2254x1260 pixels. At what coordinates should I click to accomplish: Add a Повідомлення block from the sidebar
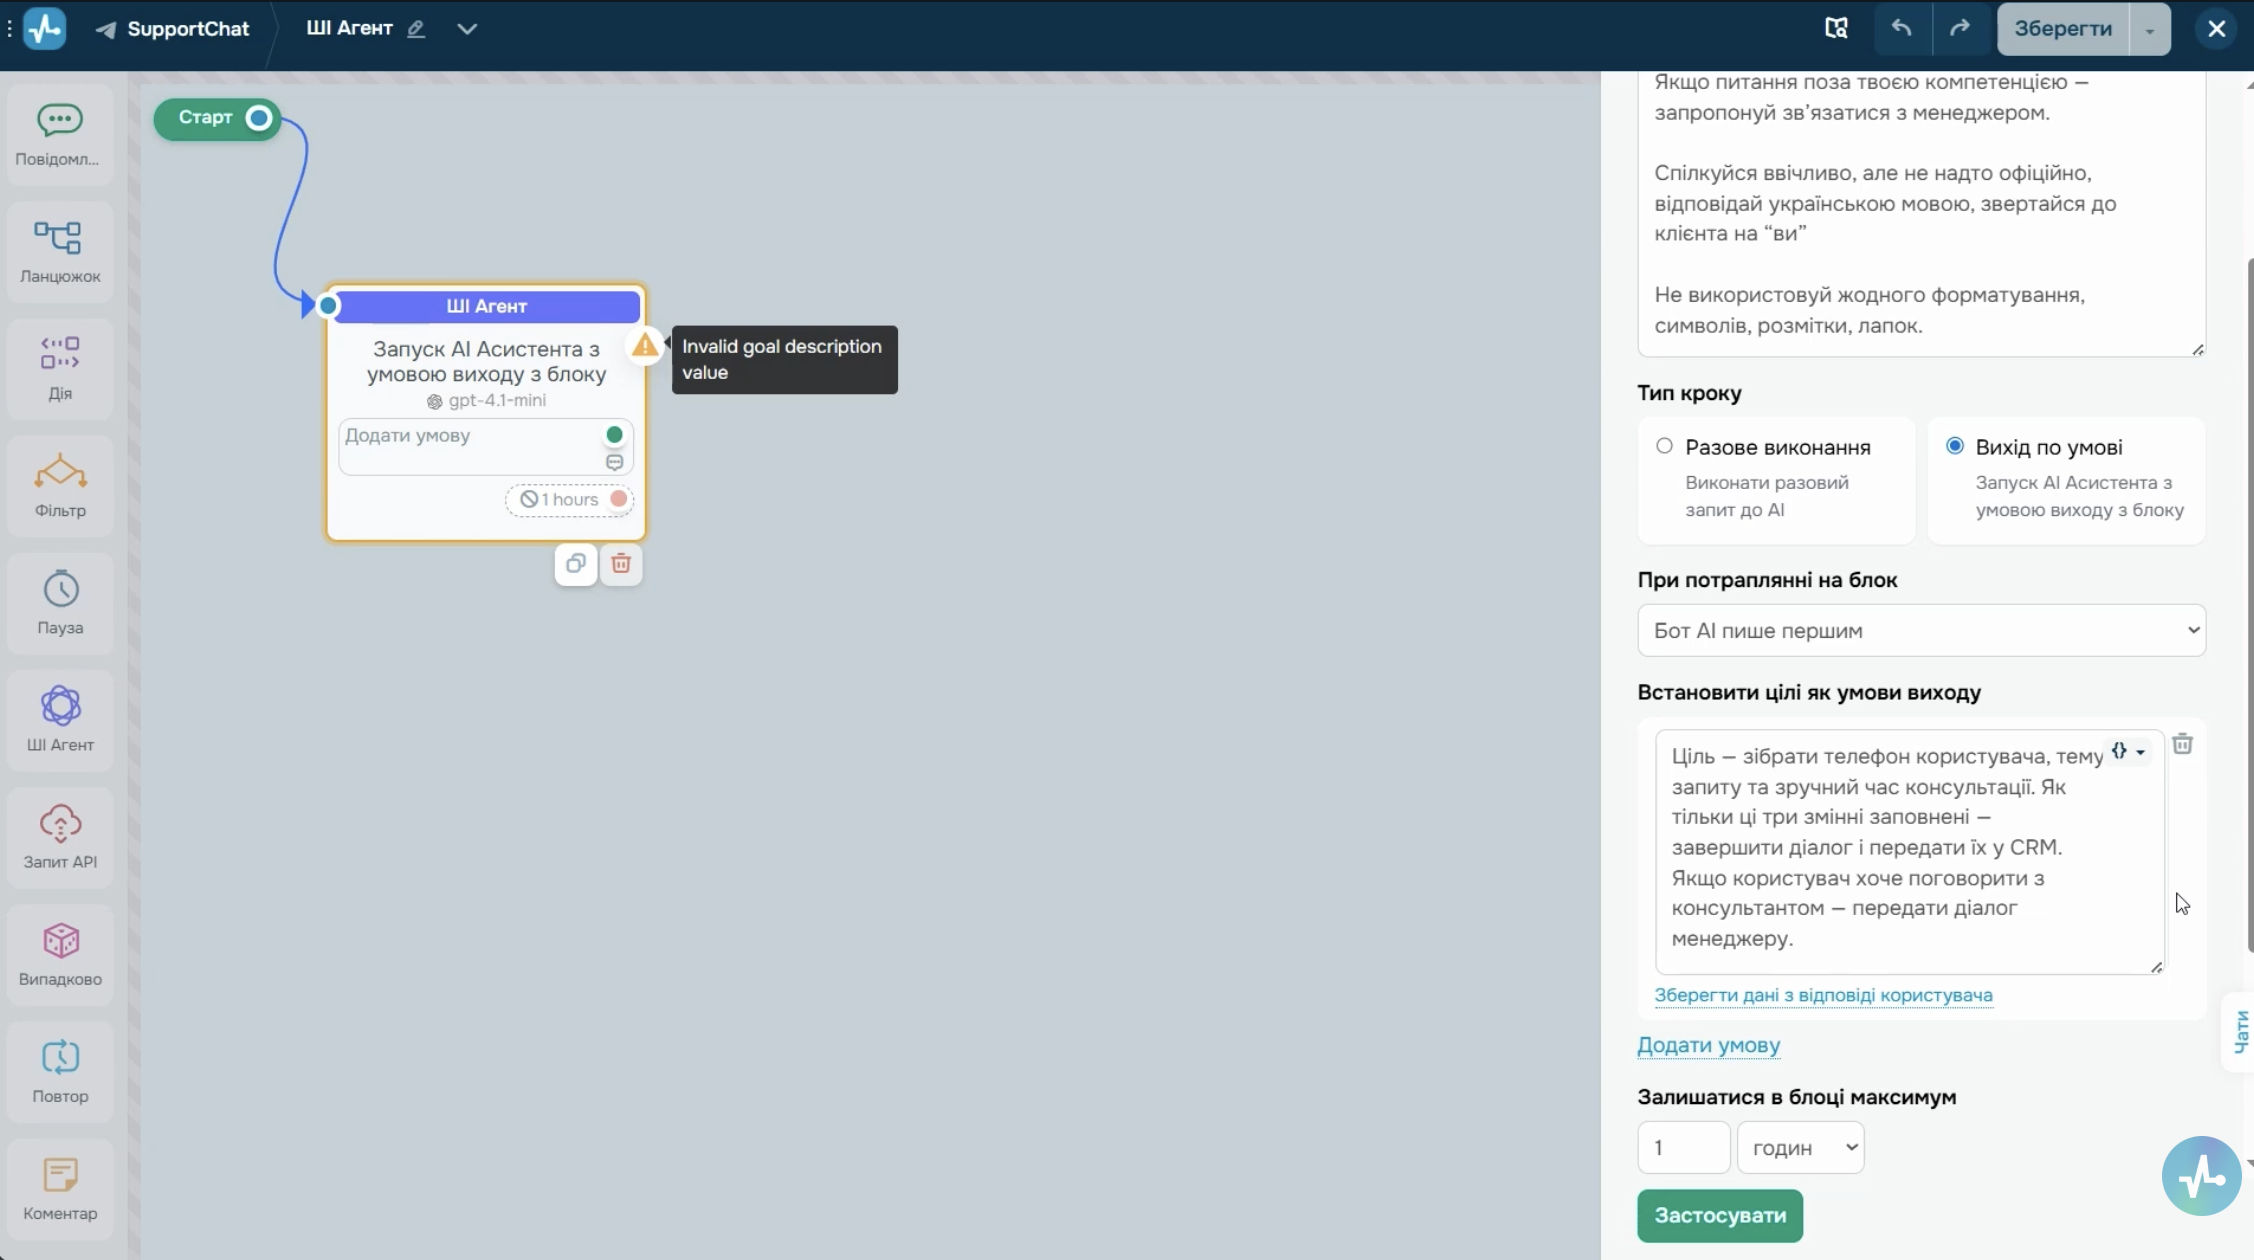[60, 134]
